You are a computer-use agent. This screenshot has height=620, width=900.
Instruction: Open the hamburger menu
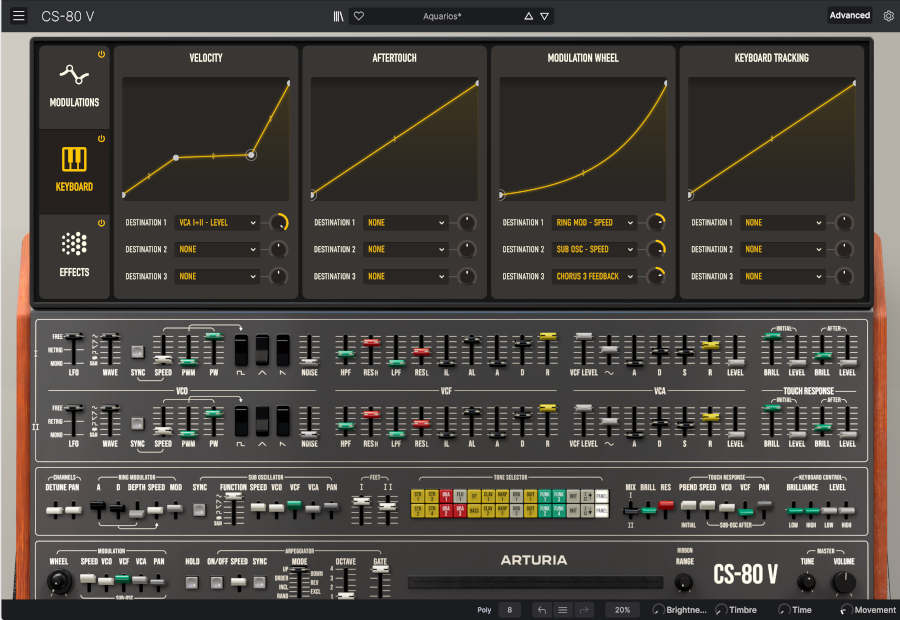coord(18,15)
